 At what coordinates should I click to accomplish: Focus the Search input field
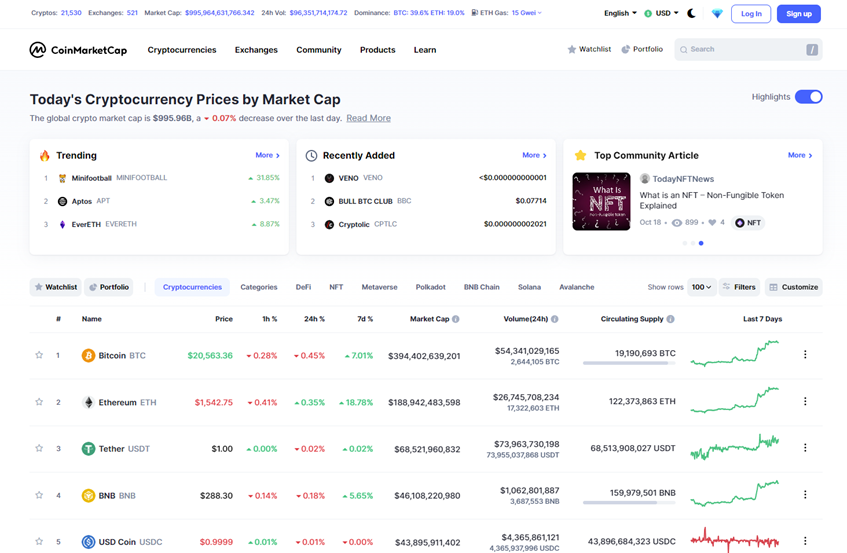(x=748, y=49)
